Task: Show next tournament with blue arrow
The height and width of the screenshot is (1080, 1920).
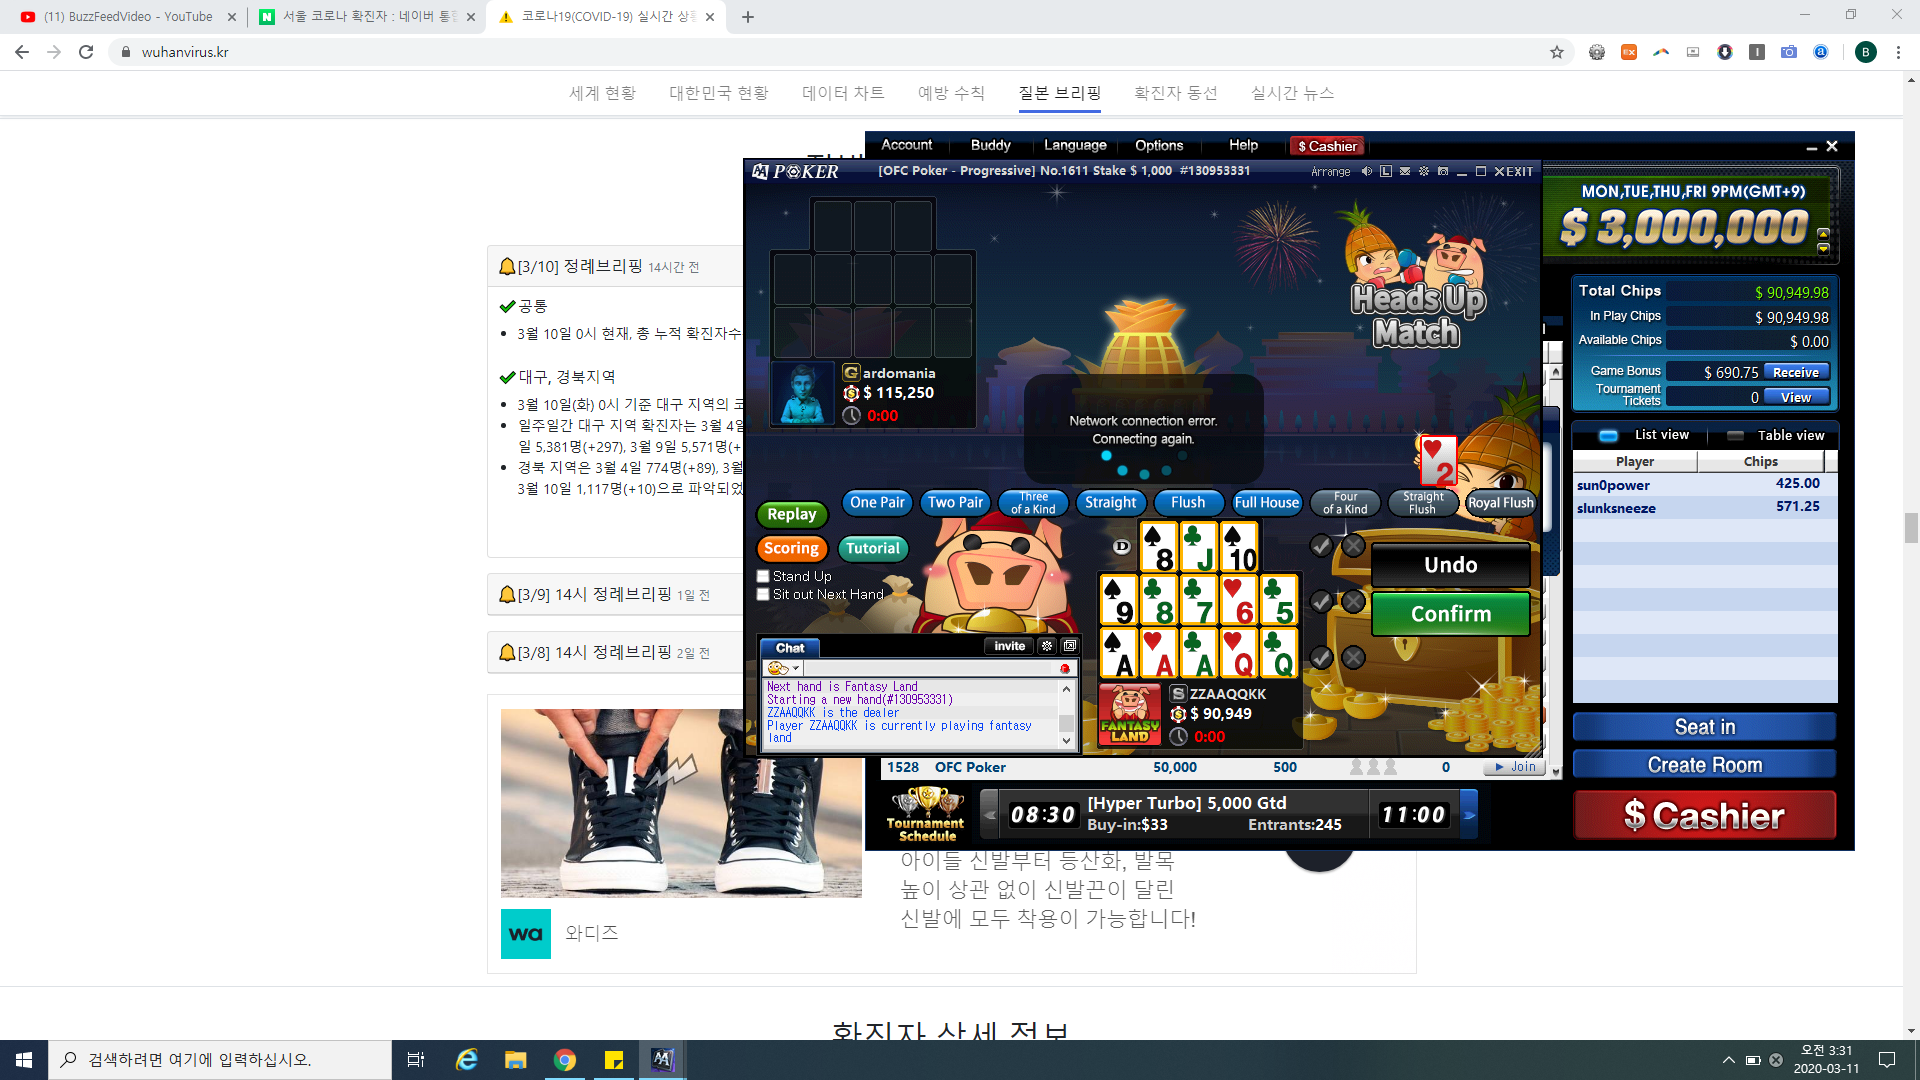Action: pyautogui.click(x=1469, y=815)
